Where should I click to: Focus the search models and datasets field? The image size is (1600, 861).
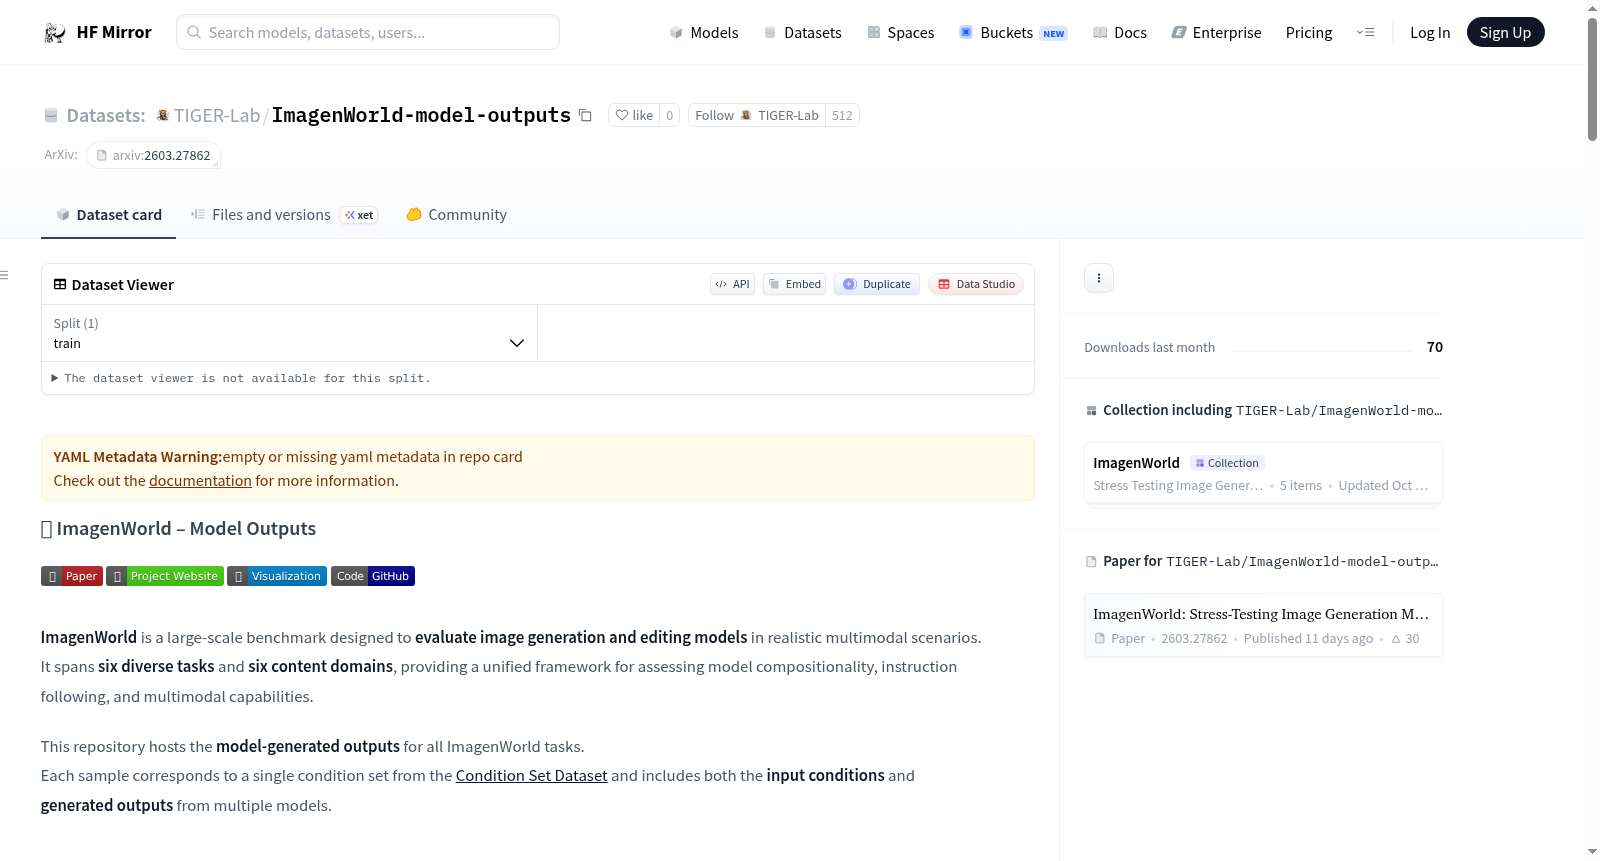coord(368,32)
